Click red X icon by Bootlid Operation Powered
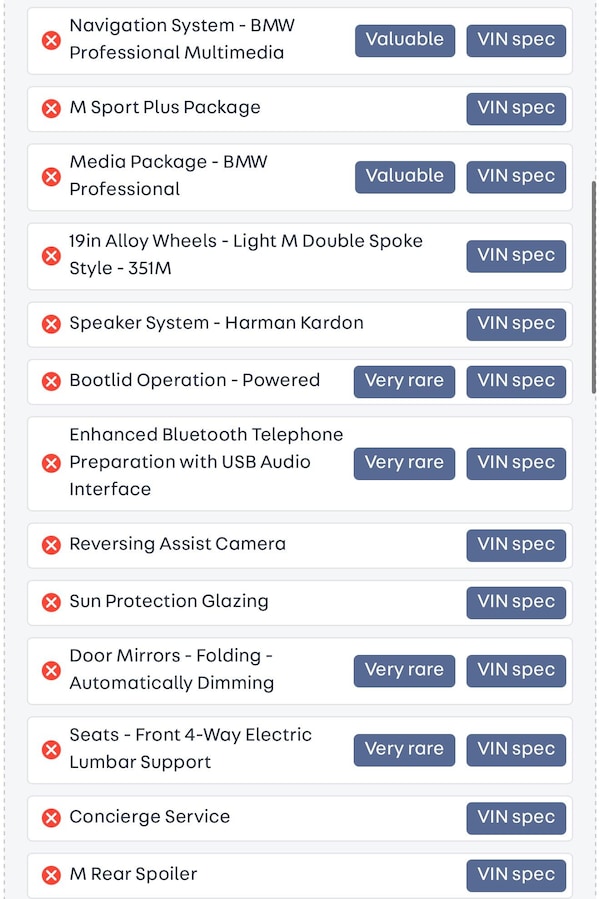 [x=51, y=381]
